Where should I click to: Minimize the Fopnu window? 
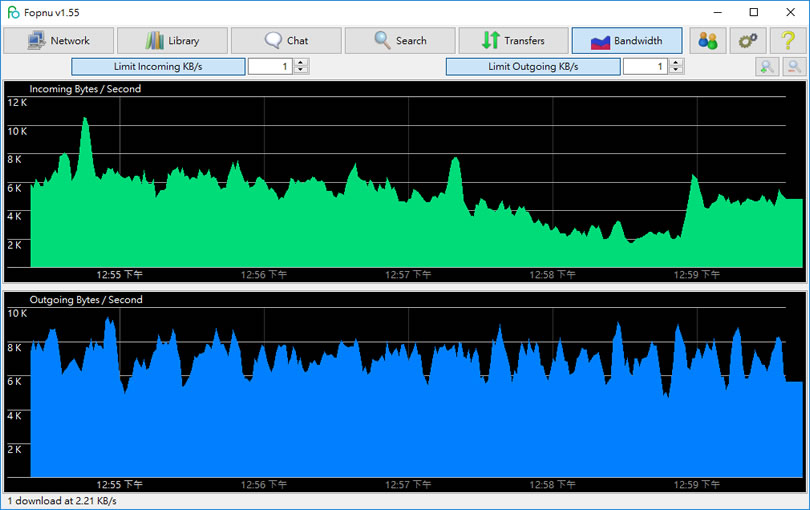click(x=718, y=12)
